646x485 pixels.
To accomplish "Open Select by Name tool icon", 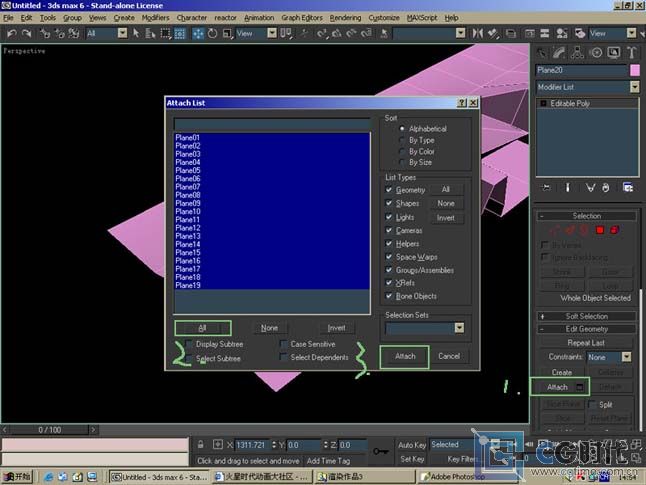I will pyautogui.click(x=150, y=33).
